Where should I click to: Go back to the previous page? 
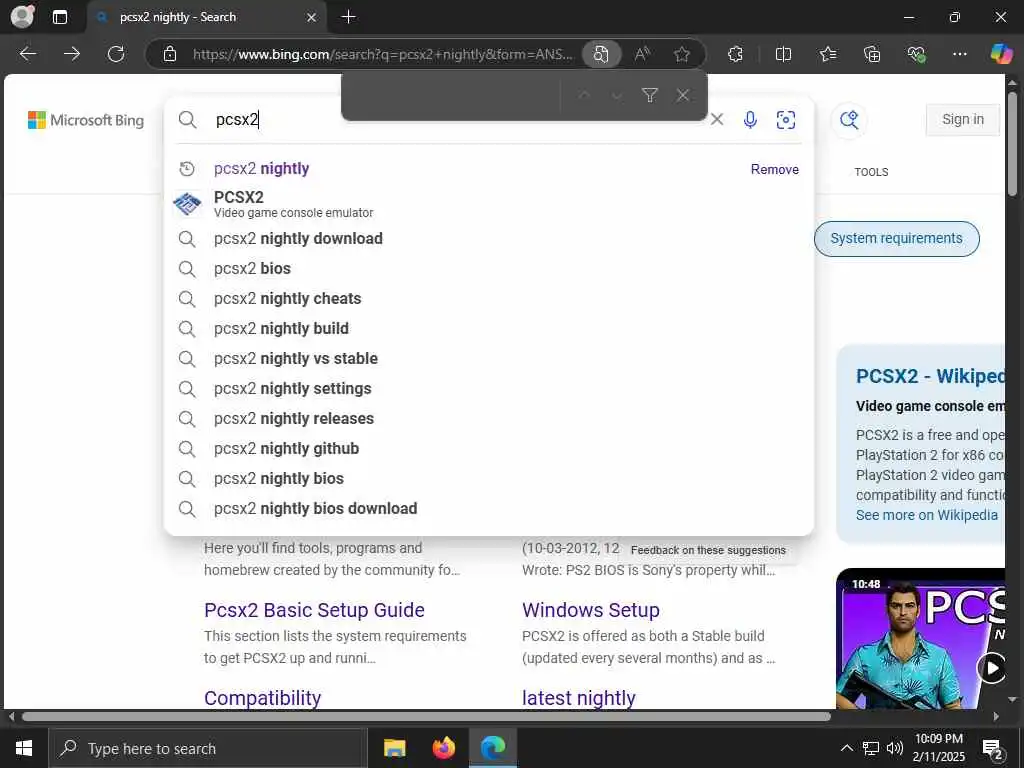pos(27,54)
